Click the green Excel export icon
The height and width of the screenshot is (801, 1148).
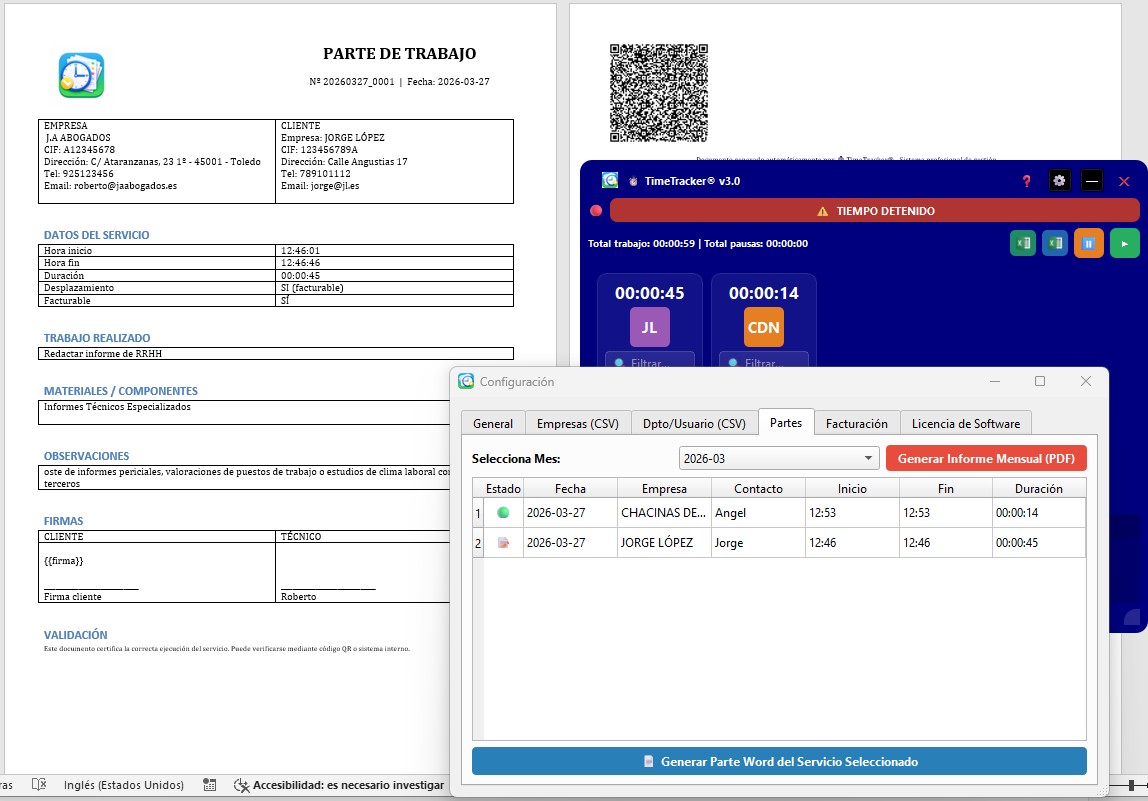coord(1023,243)
